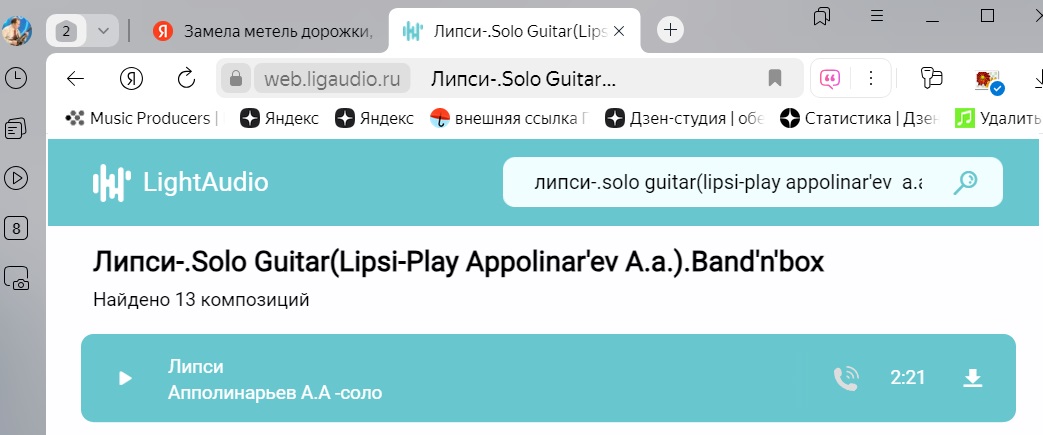The height and width of the screenshot is (435, 1043).
Task: Open Yandex home with the Я button
Action: 131,78
